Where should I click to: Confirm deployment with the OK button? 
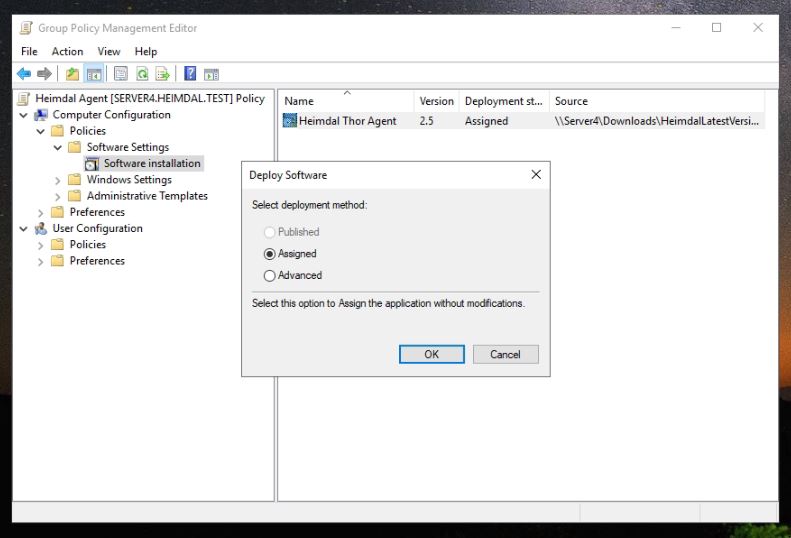[x=432, y=354]
